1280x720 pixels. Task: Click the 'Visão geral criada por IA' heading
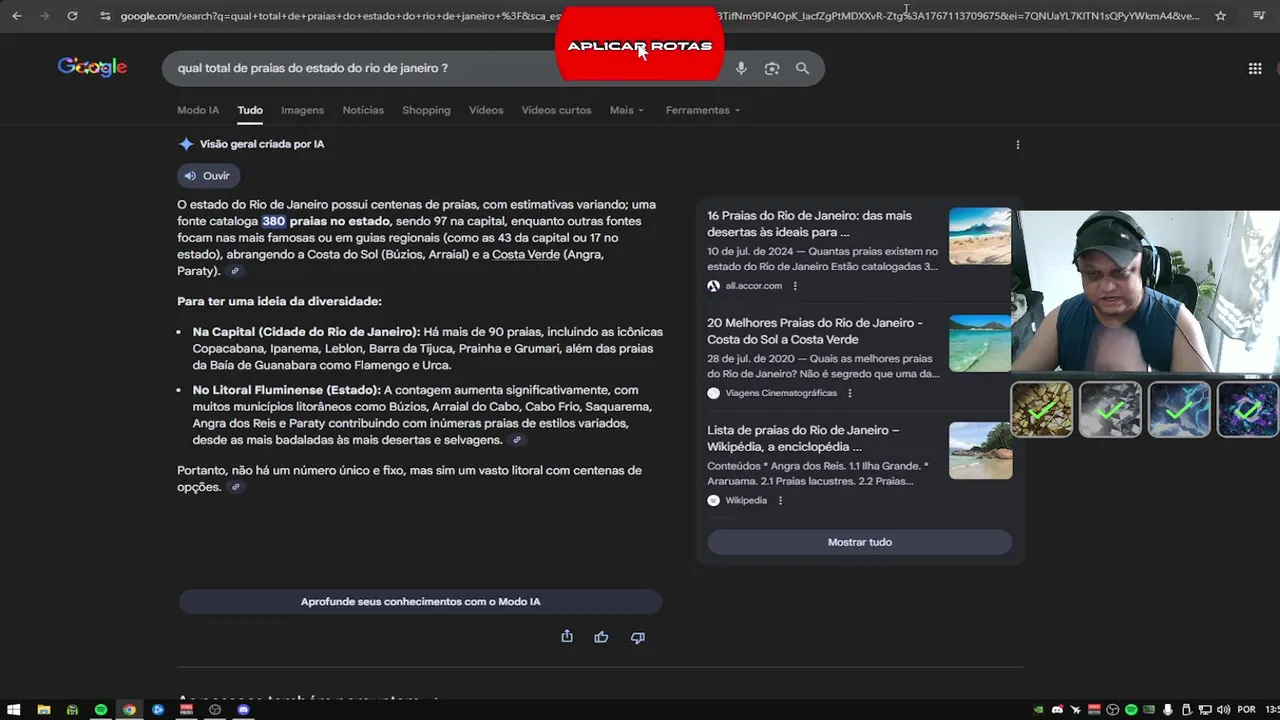[262, 144]
